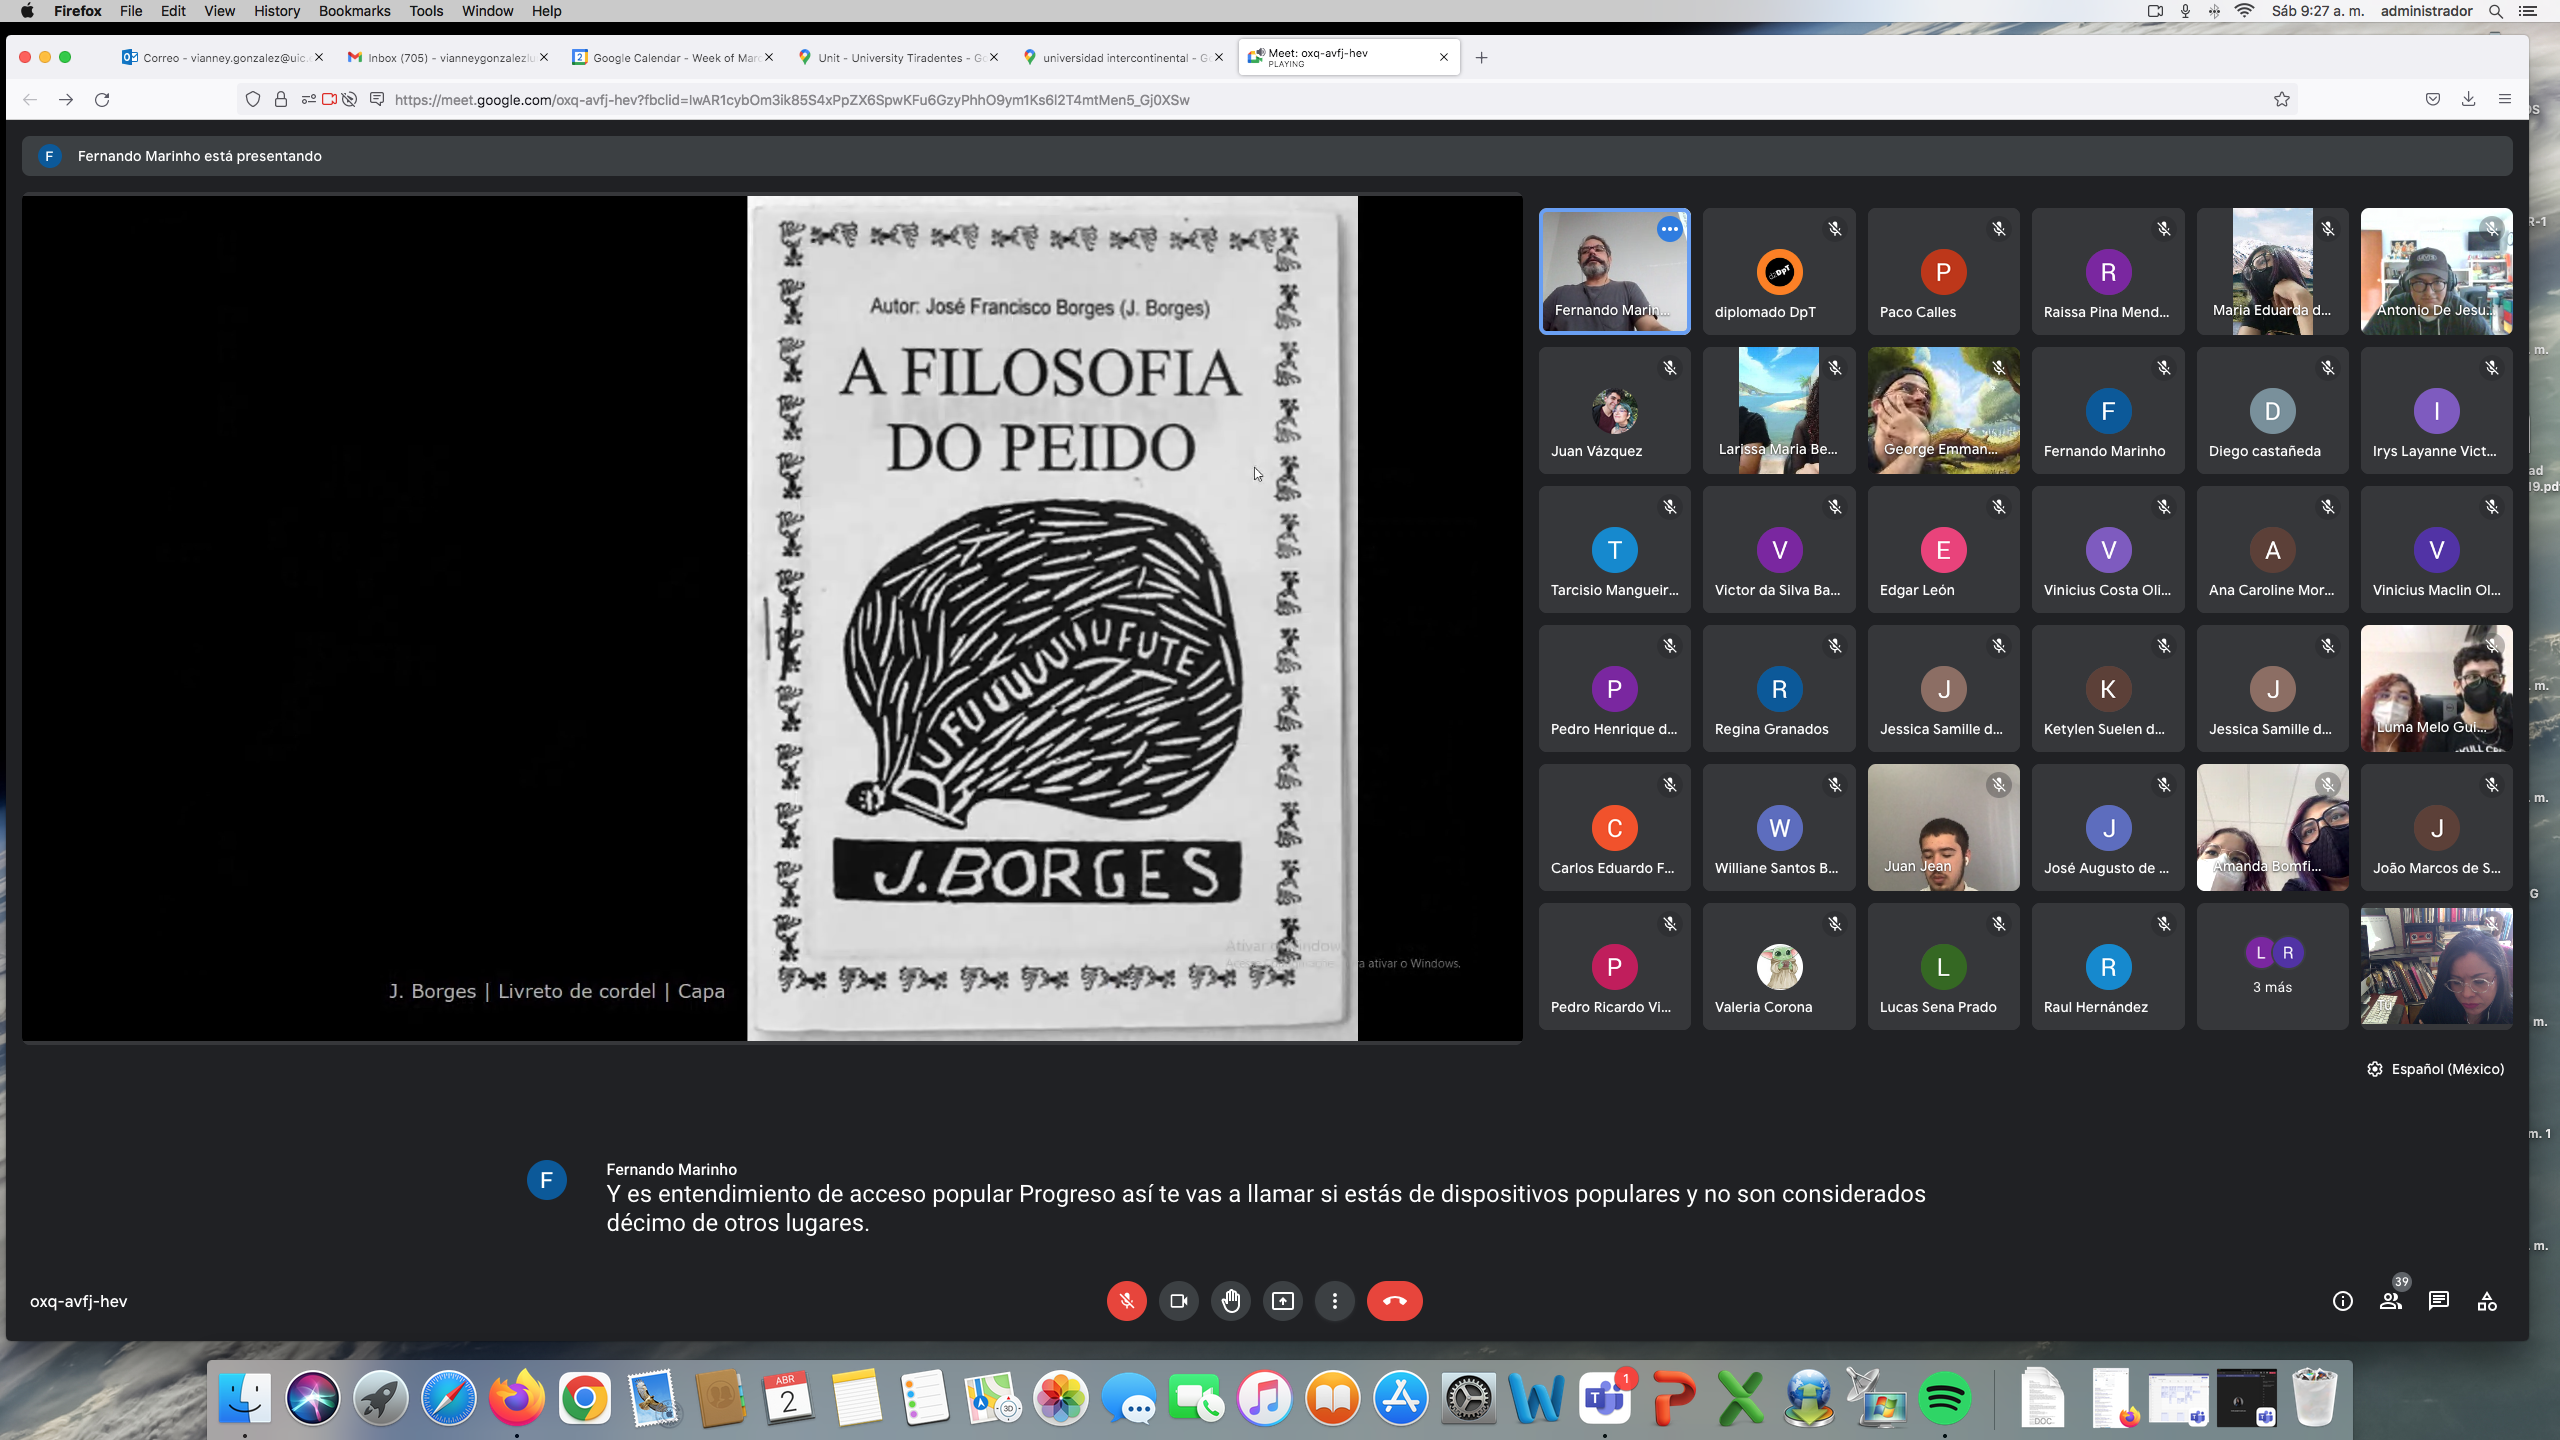This screenshot has height=1440, width=2560.
Task: Open the Control Center list icon
Action: coord(2527,11)
